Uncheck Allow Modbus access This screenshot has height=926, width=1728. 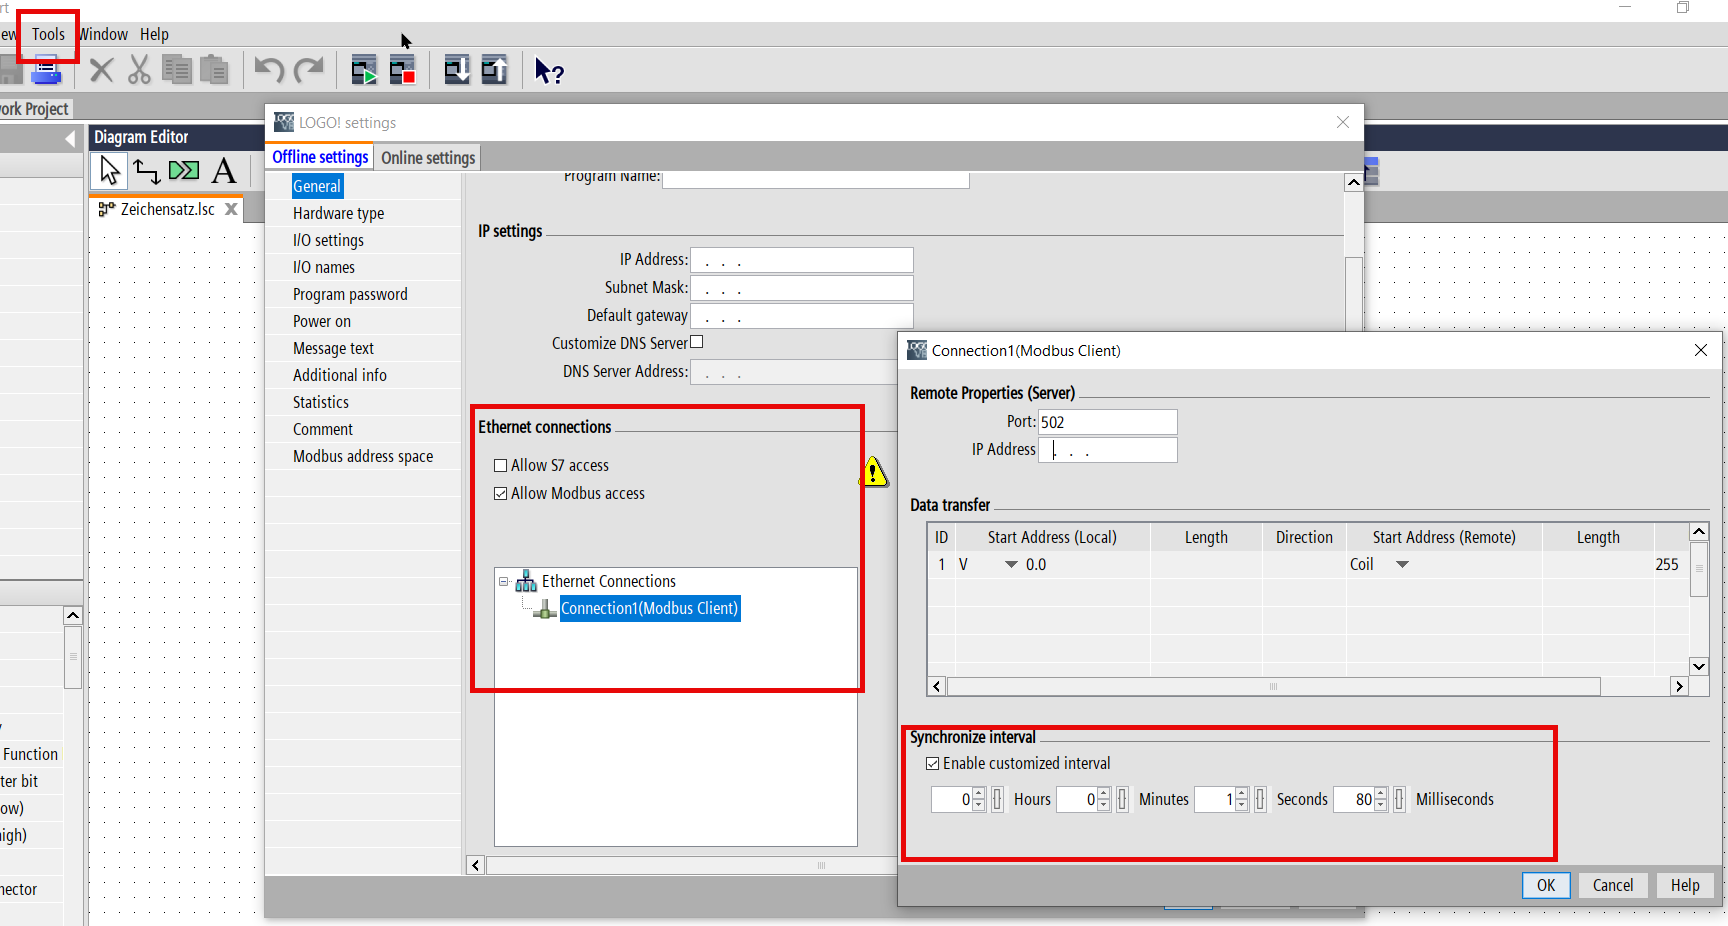click(x=501, y=494)
